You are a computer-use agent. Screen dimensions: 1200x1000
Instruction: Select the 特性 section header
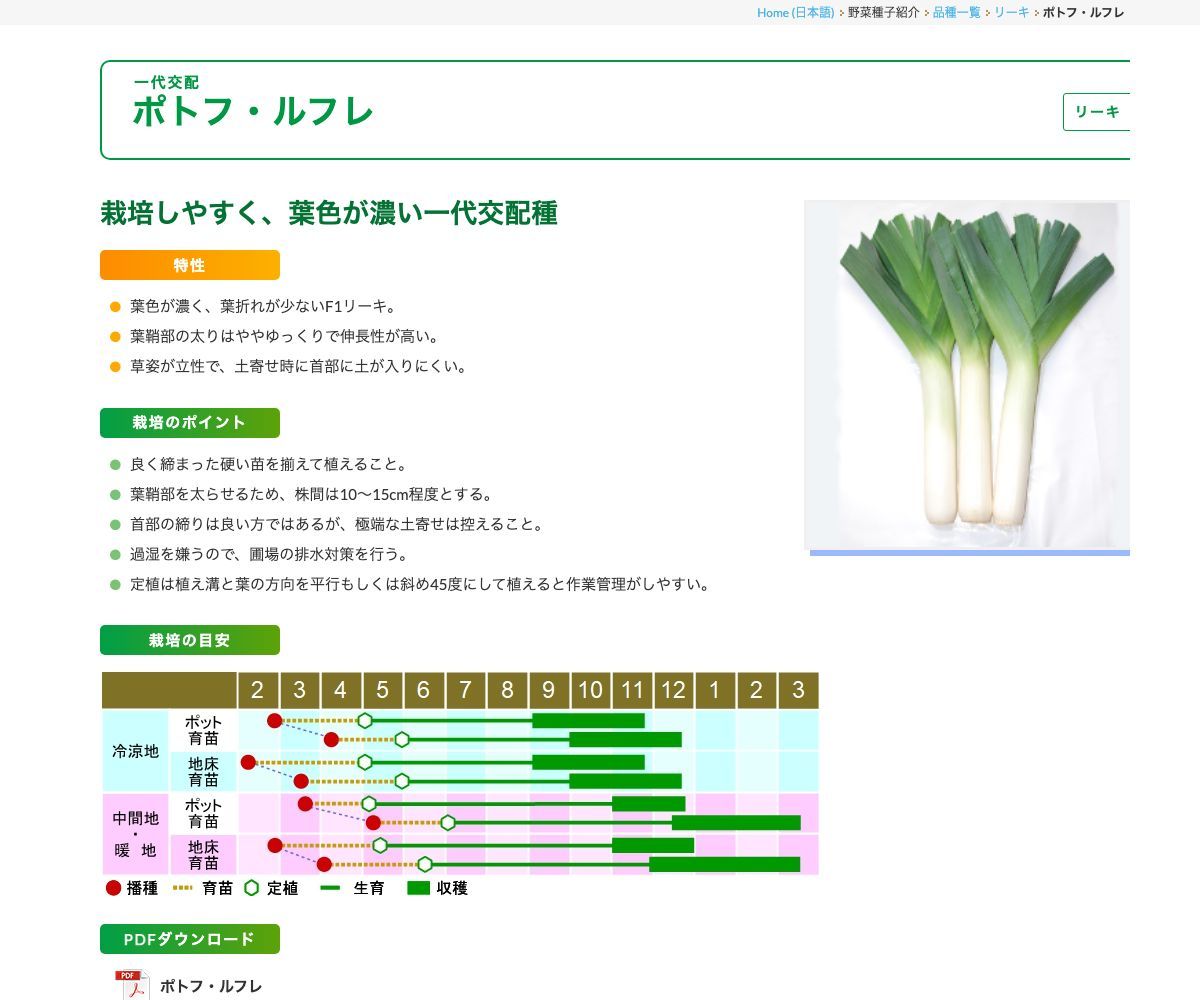190,265
